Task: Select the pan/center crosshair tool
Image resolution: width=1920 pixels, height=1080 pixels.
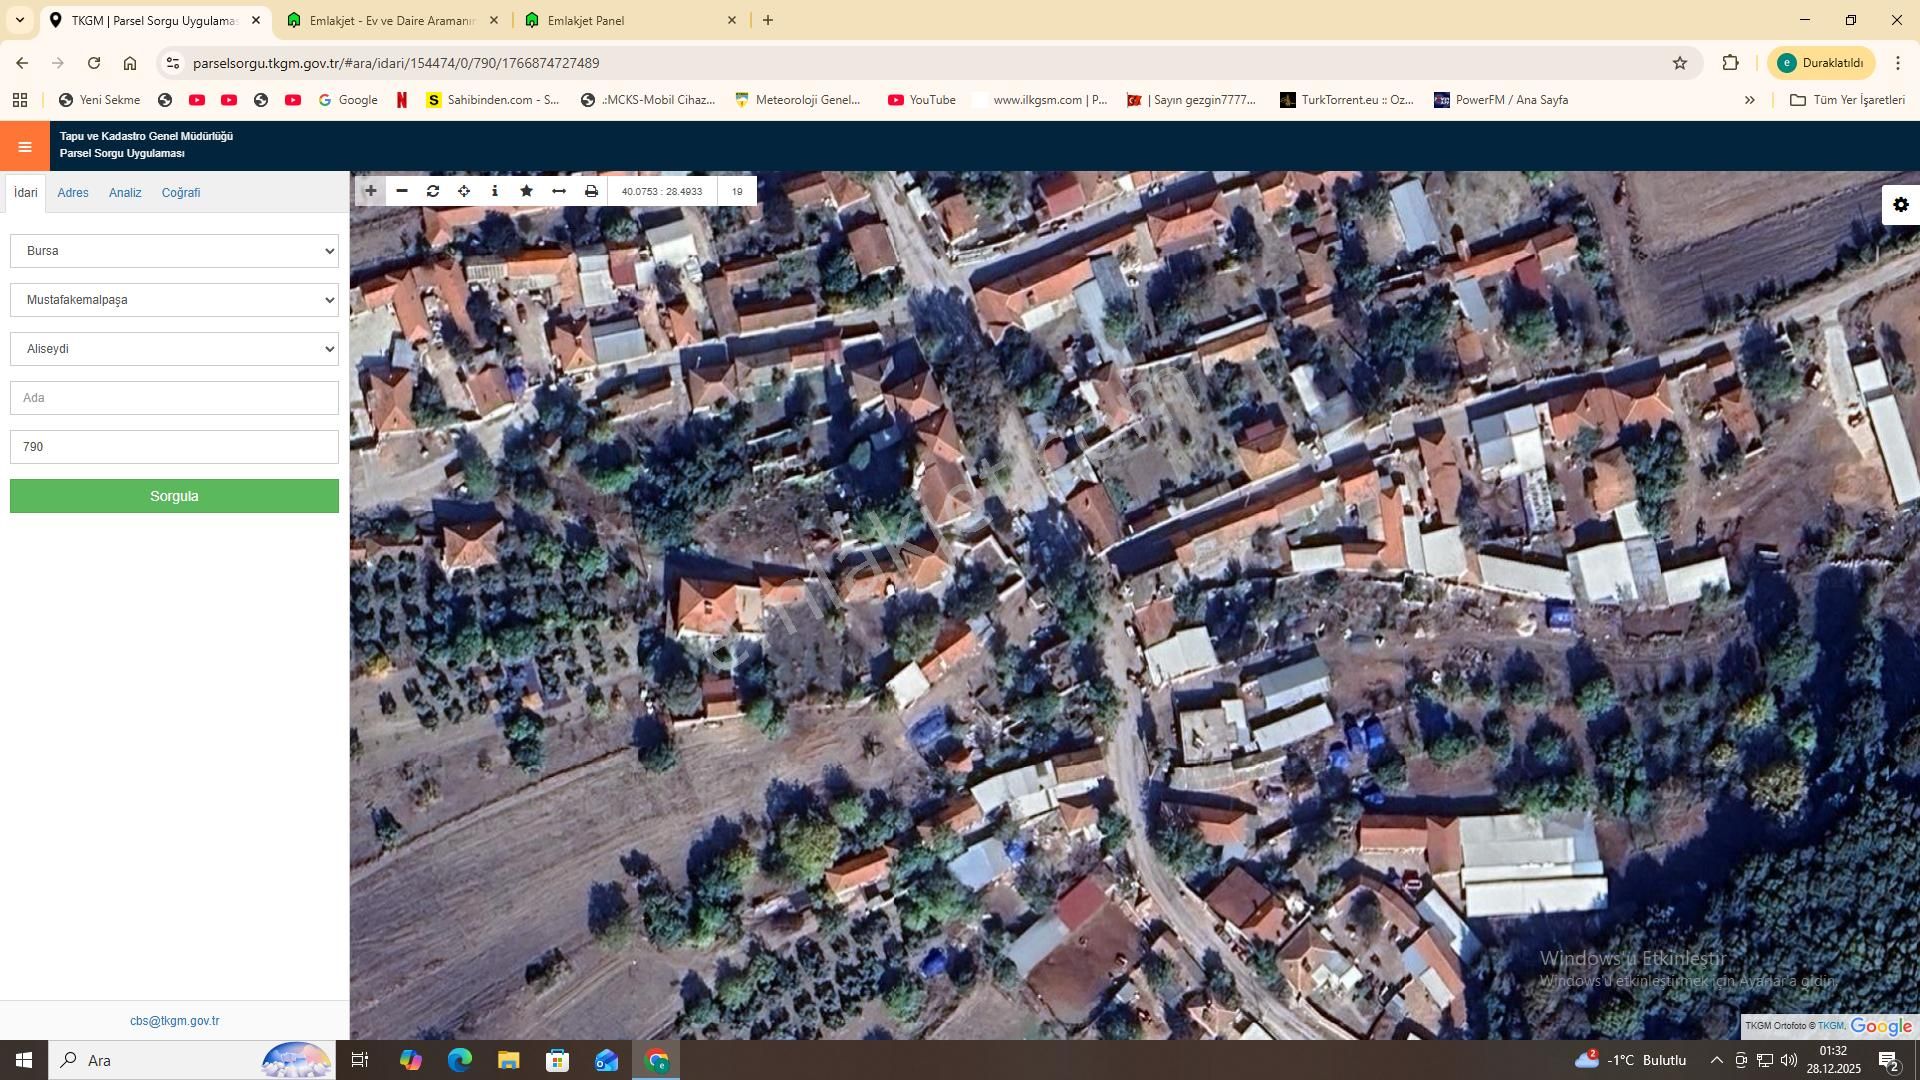Action: point(463,190)
